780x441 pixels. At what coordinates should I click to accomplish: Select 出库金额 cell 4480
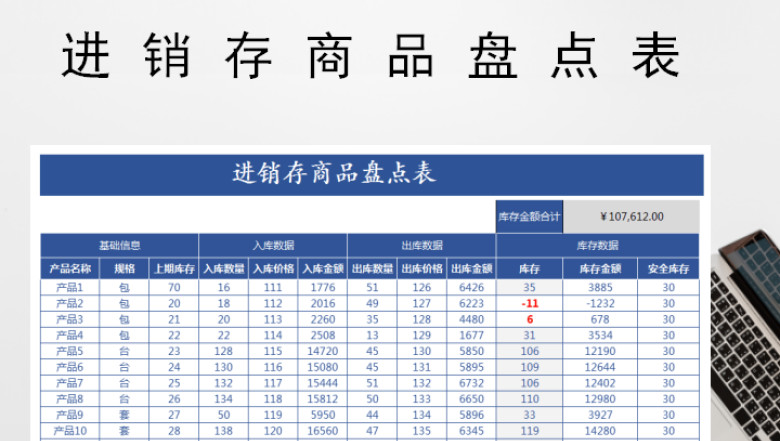pyautogui.click(x=472, y=319)
